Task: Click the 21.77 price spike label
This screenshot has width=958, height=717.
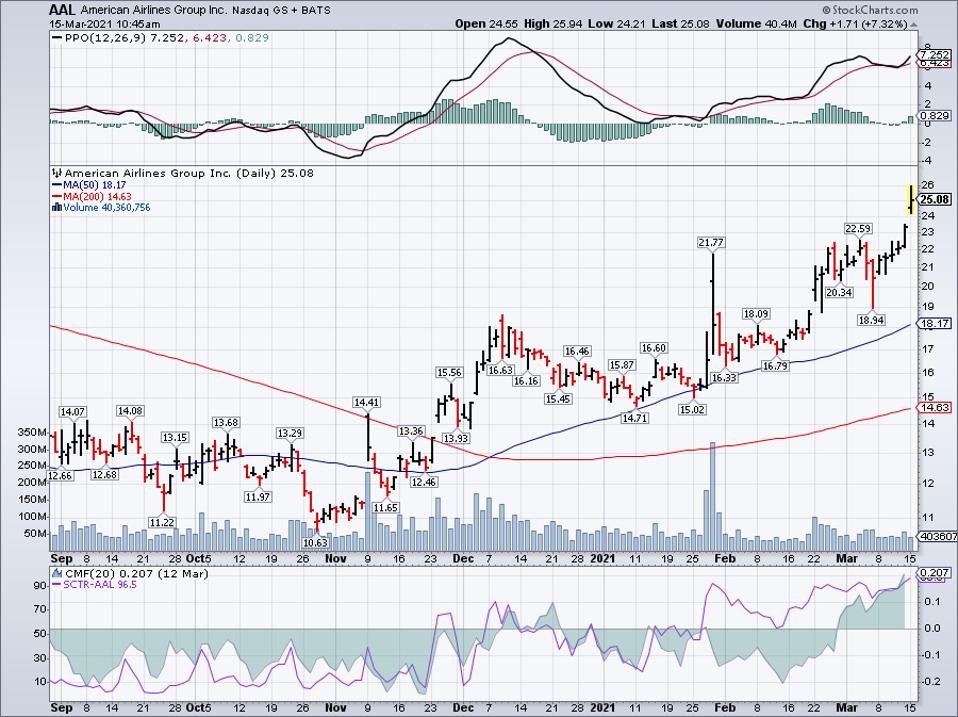Action: click(x=711, y=242)
